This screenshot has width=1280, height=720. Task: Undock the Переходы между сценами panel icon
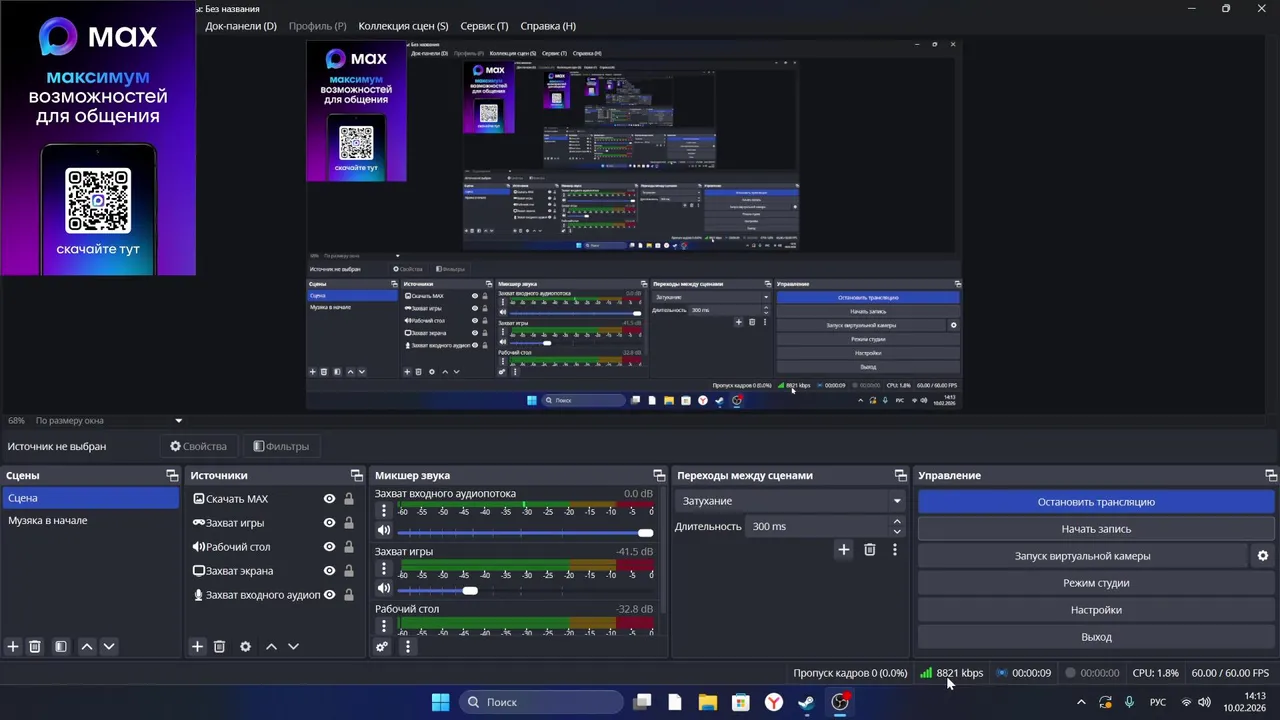pos(900,475)
